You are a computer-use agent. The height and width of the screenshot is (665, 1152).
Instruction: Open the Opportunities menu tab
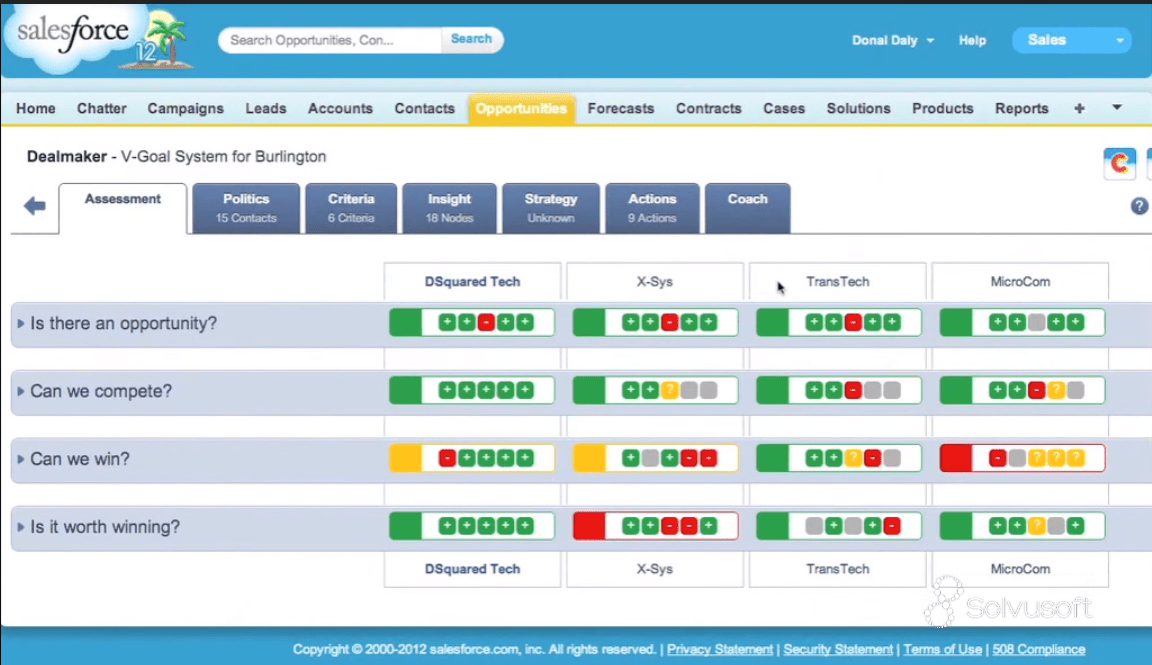tap(521, 109)
